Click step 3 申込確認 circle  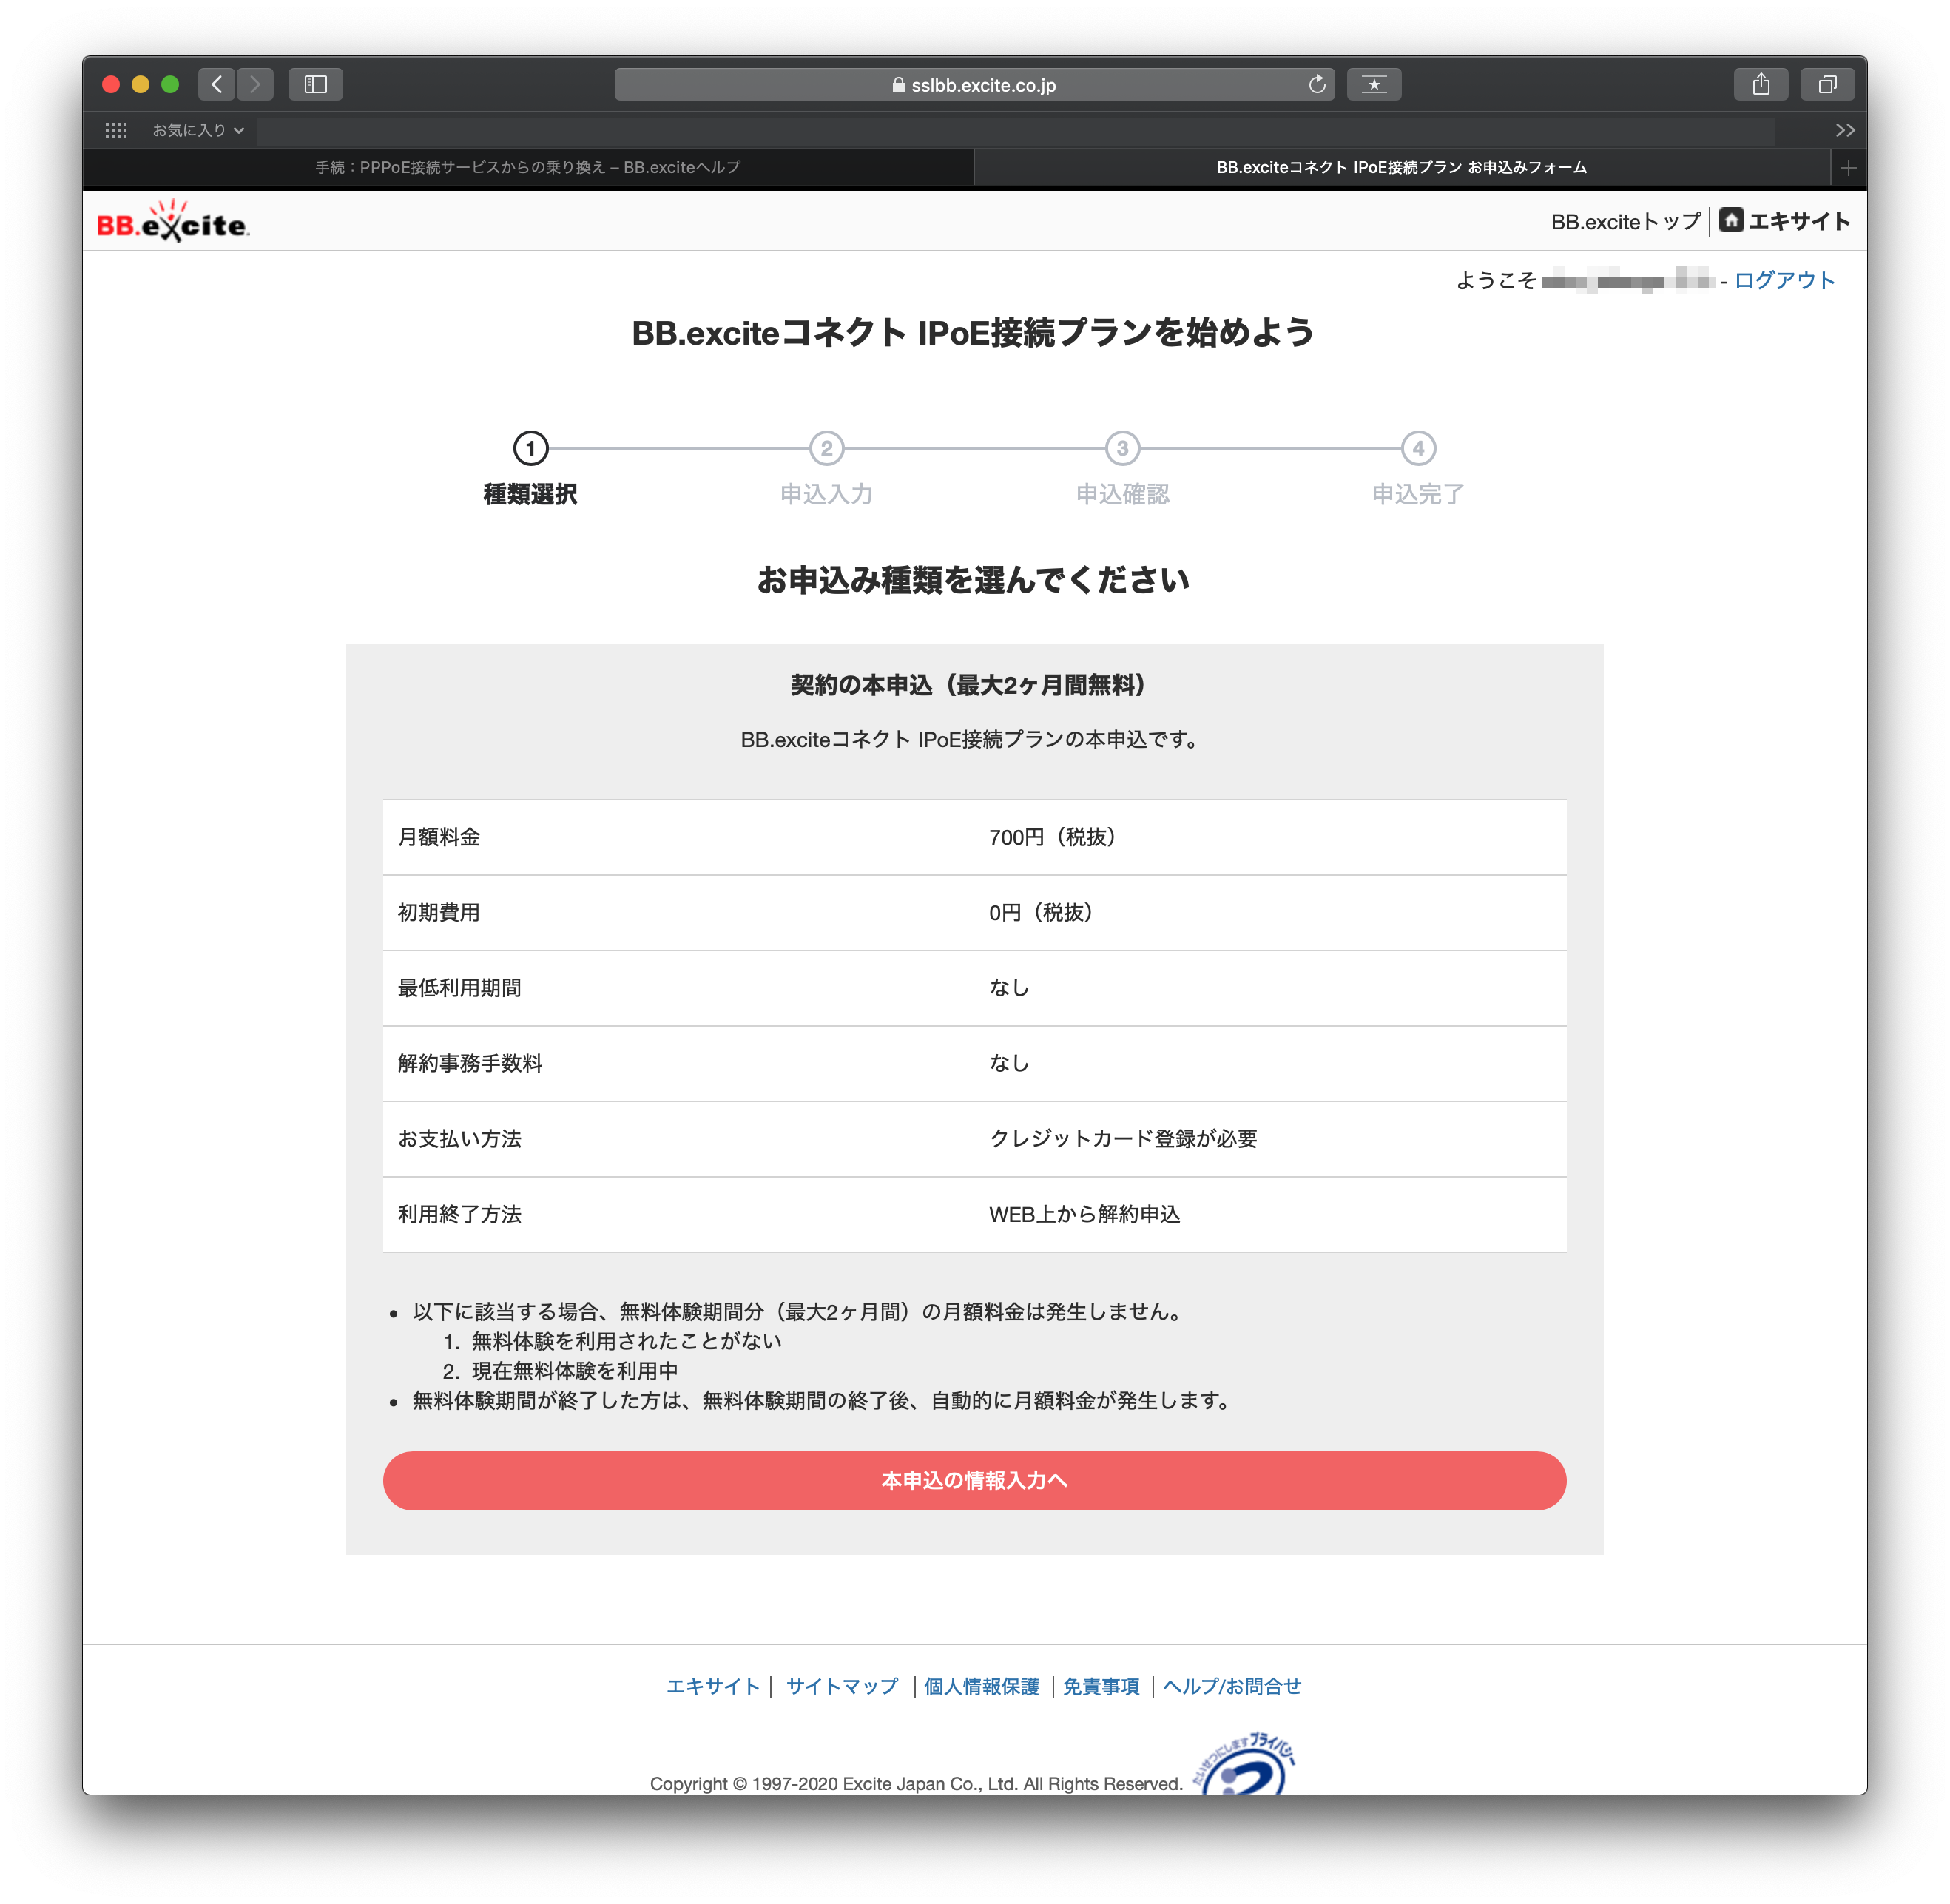(x=1123, y=448)
